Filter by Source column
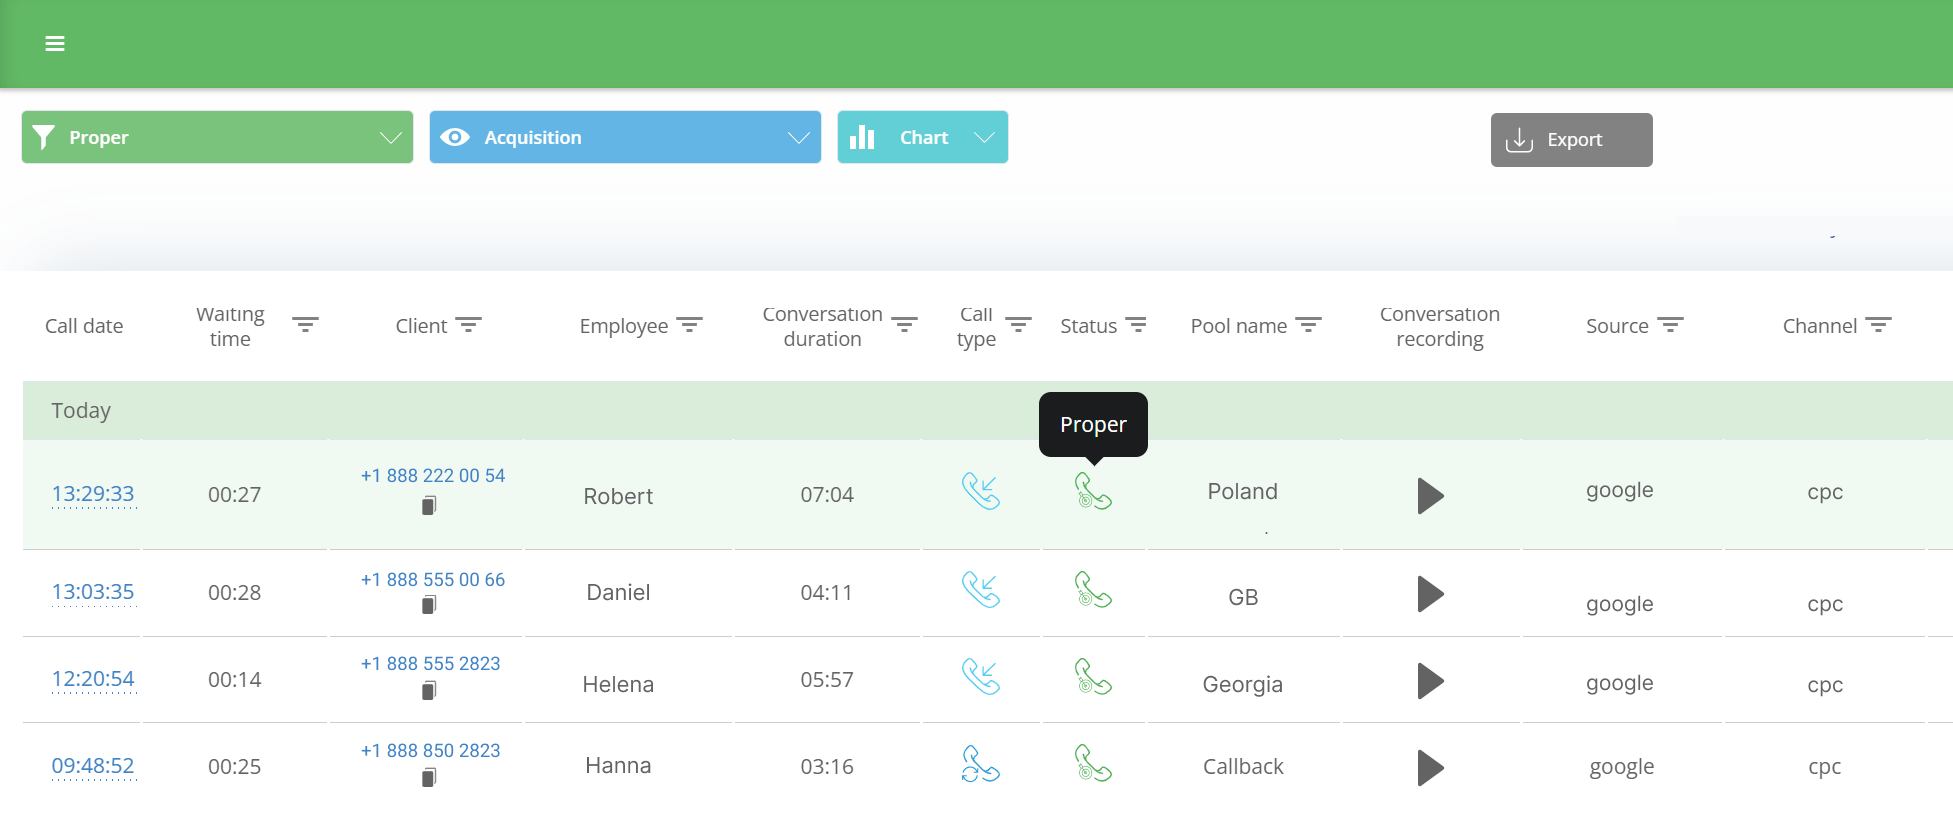Viewport: 1953px width, 822px height. click(1670, 324)
